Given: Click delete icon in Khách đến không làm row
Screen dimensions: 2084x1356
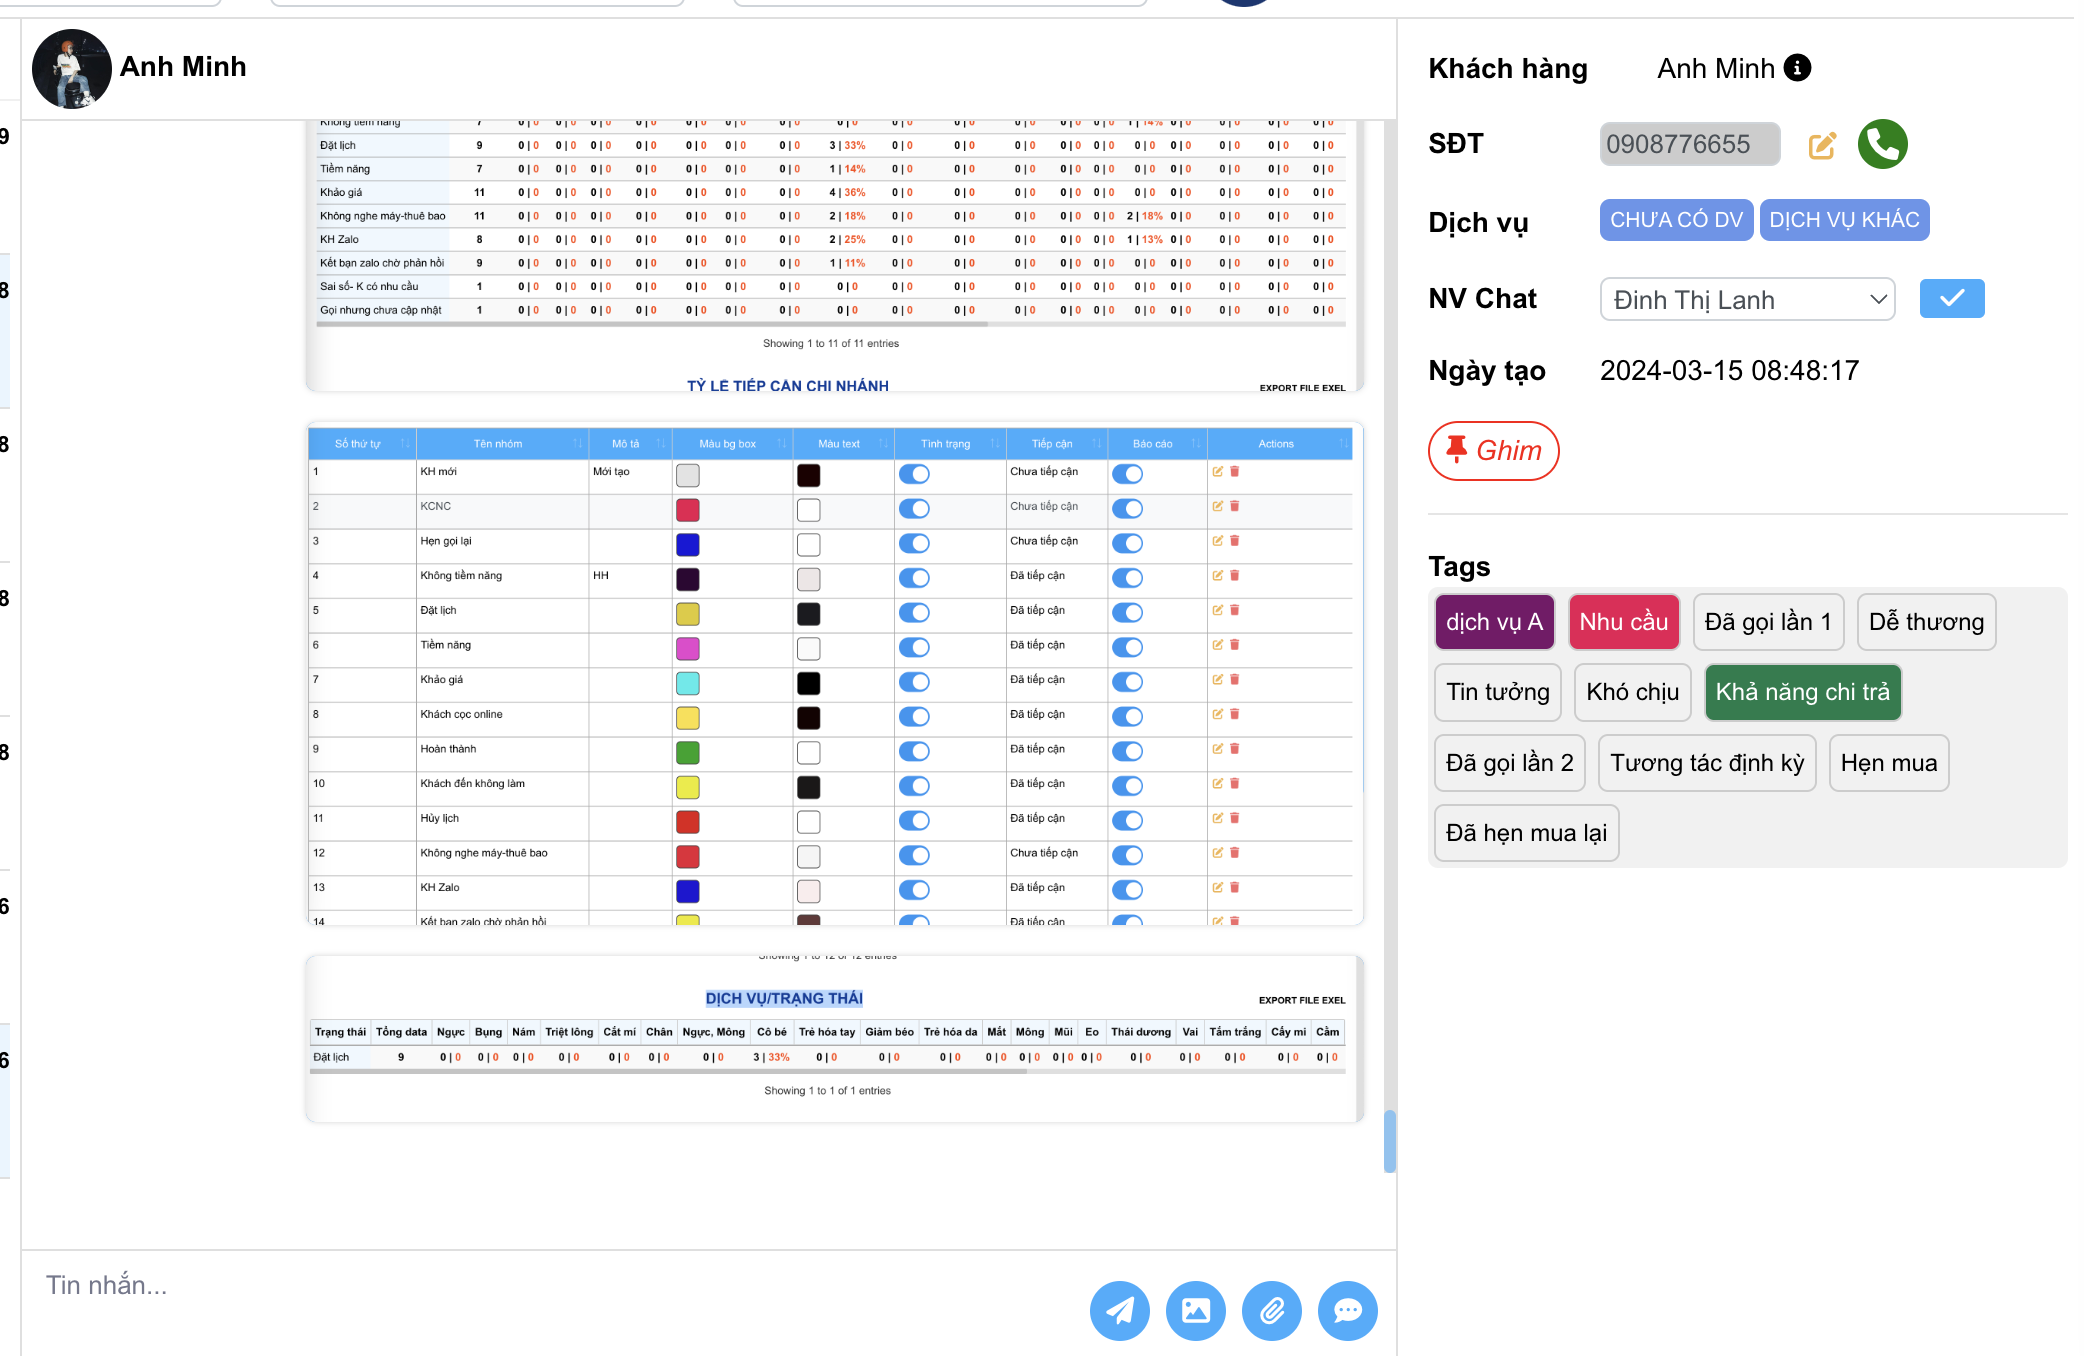Looking at the screenshot, I should [x=1234, y=784].
